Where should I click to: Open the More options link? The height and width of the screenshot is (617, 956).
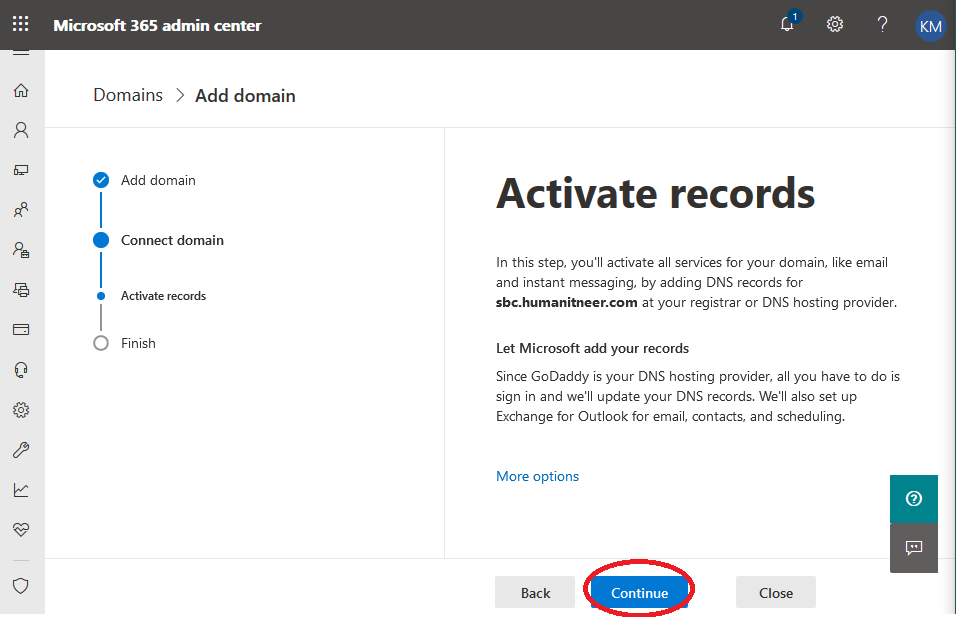[537, 476]
